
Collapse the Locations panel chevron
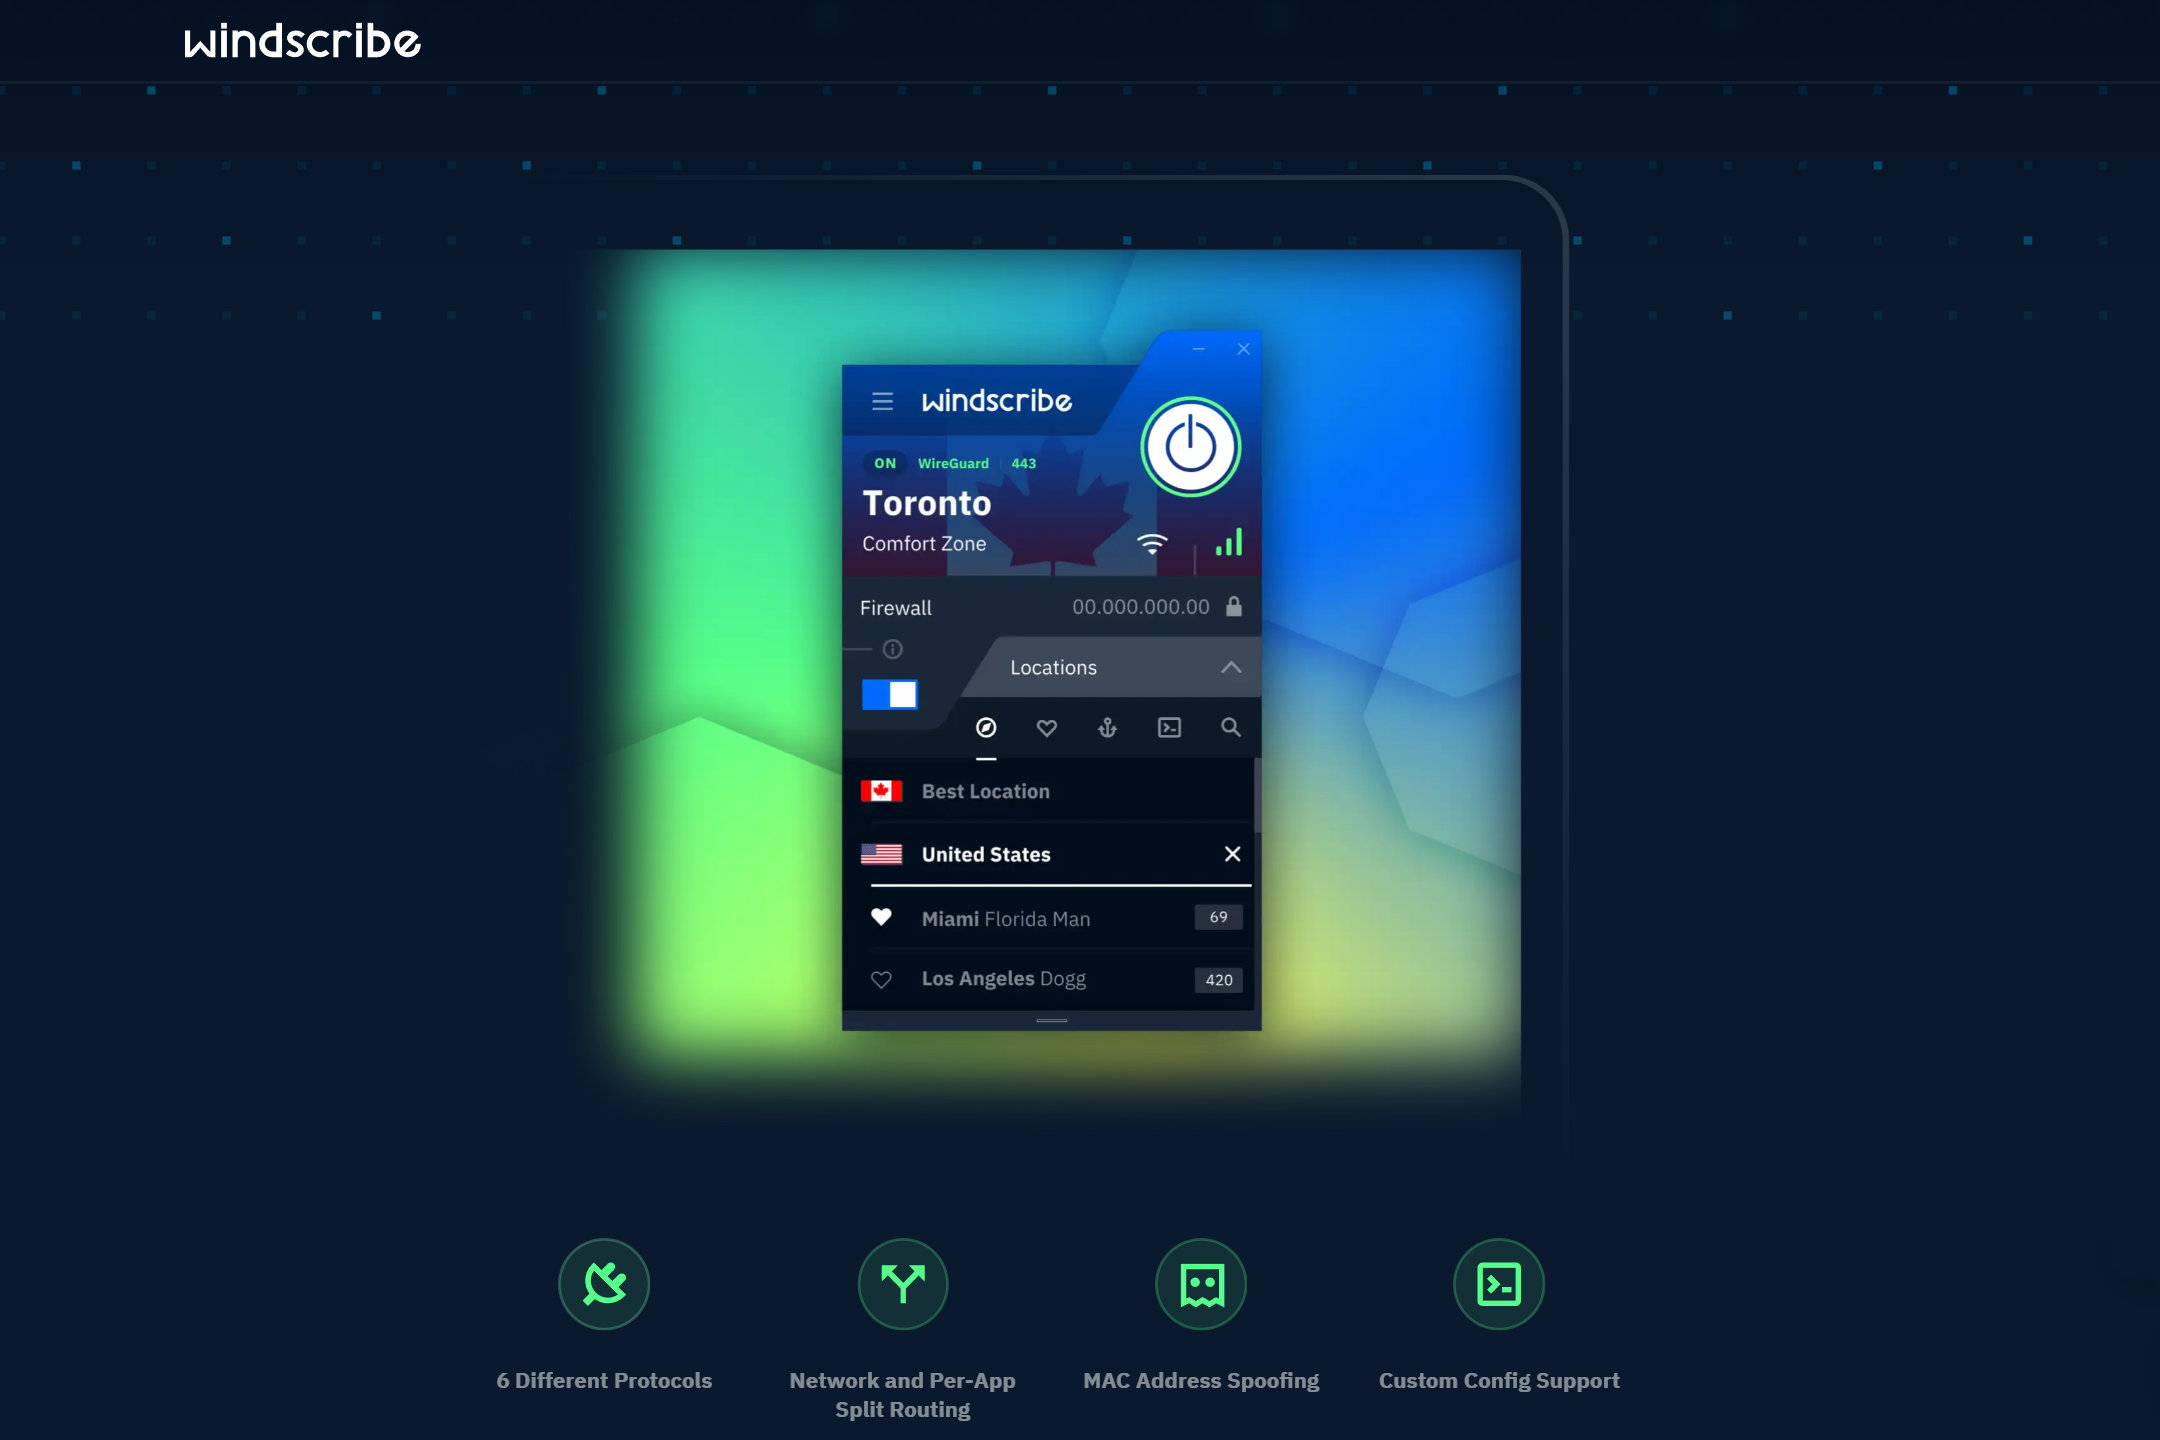point(1231,665)
